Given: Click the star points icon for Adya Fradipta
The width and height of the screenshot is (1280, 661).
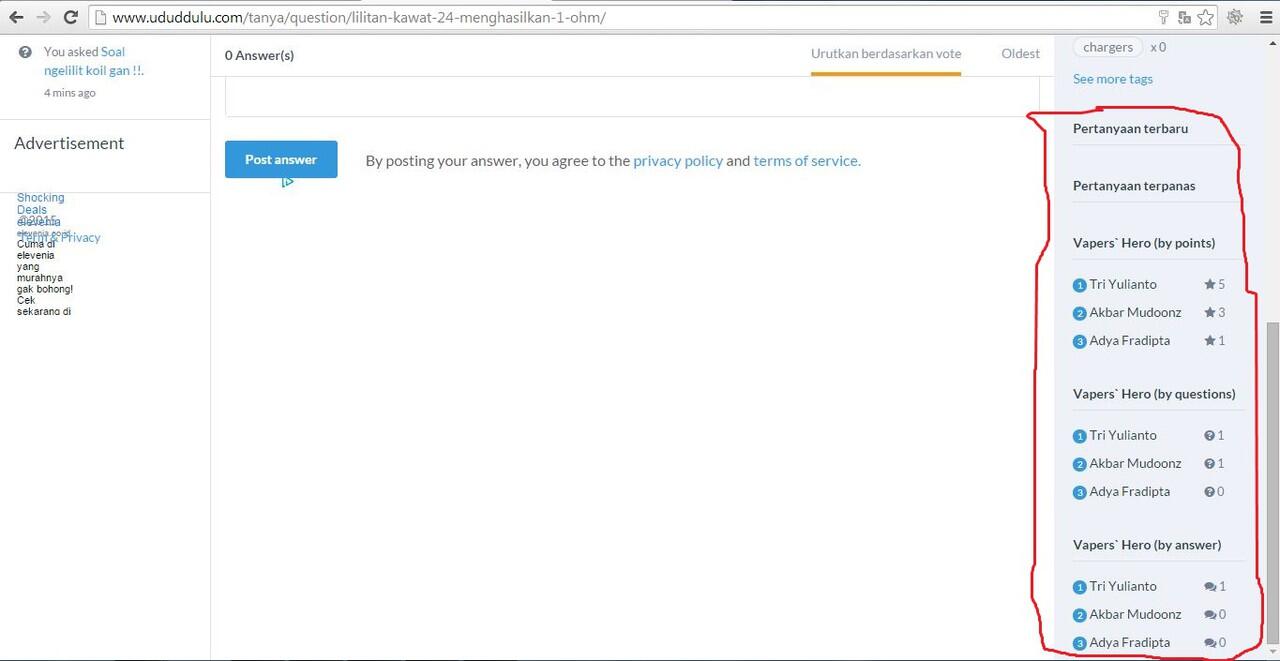Looking at the screenshot, I should [1210, 341].
